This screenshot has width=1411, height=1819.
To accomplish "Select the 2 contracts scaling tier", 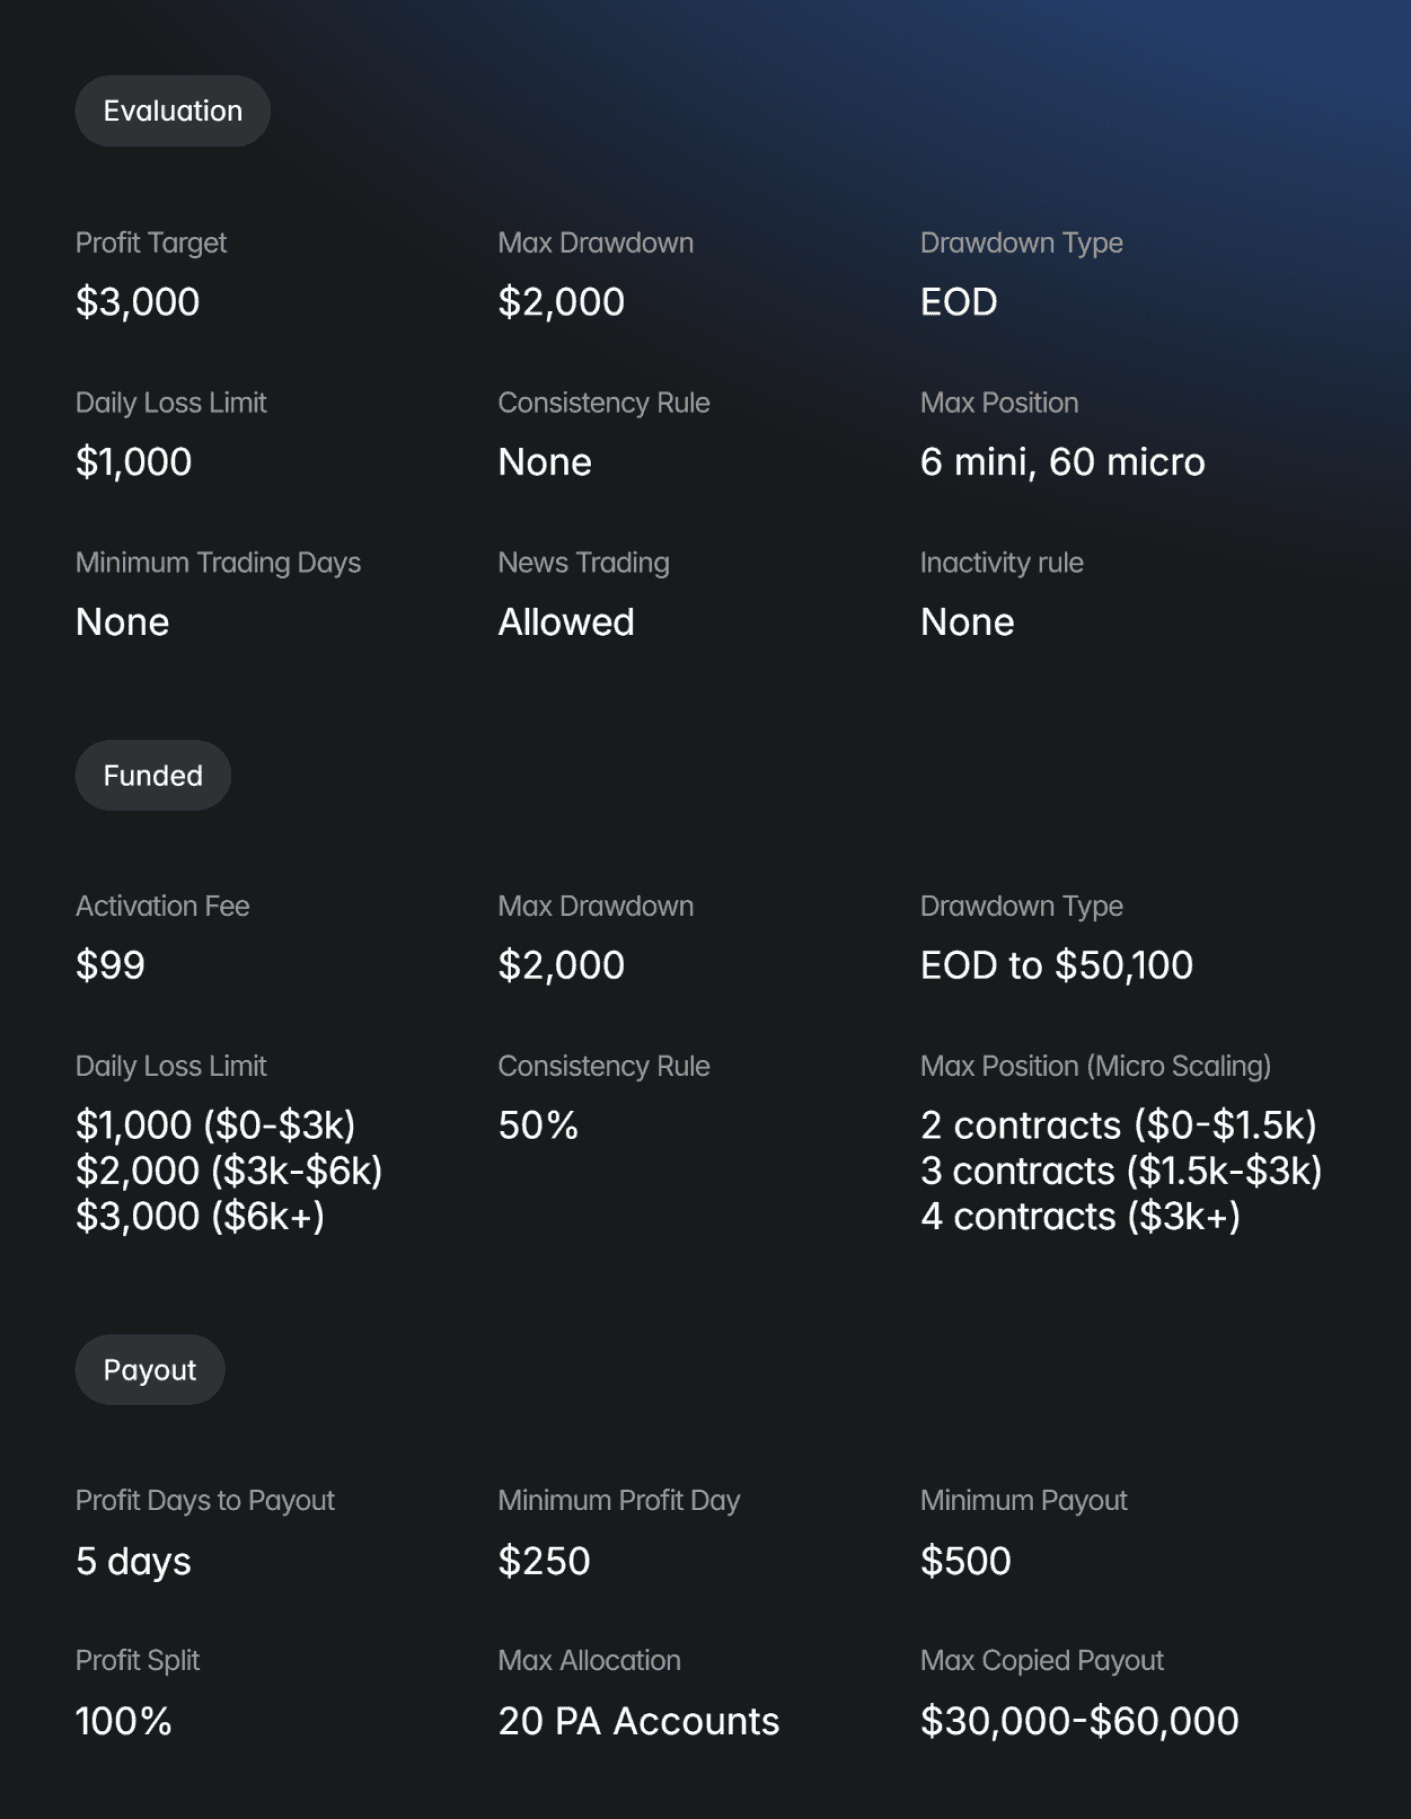I will pos(1119,1124).
